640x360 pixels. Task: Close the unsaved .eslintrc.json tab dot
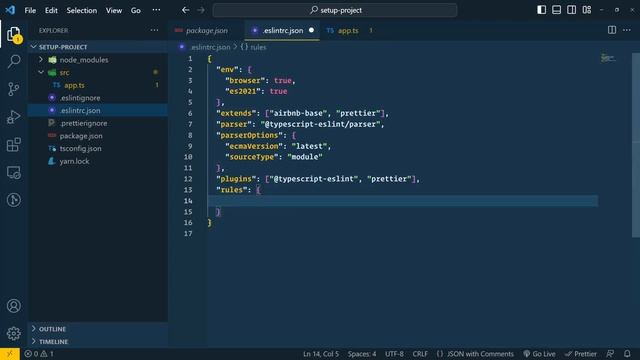pyautogui.click(x=311, y=30)
